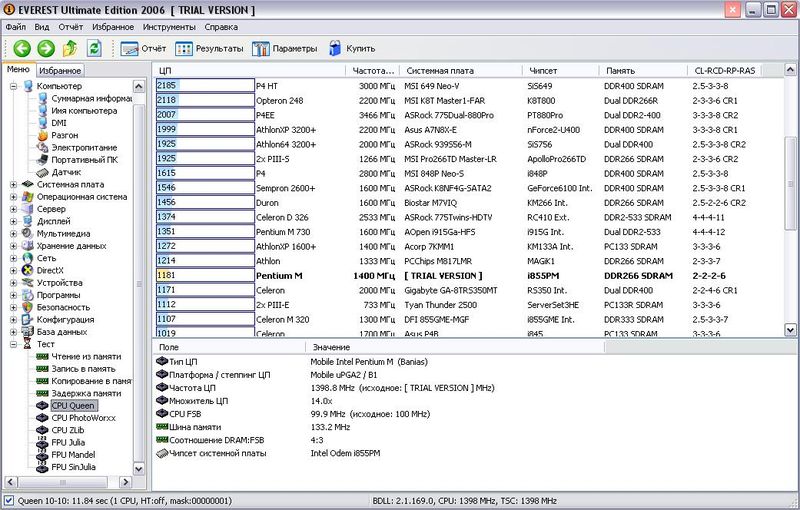Select the Разгон flame icon
The width and height of the screenshot is (800, 510).
click(43, 135)
